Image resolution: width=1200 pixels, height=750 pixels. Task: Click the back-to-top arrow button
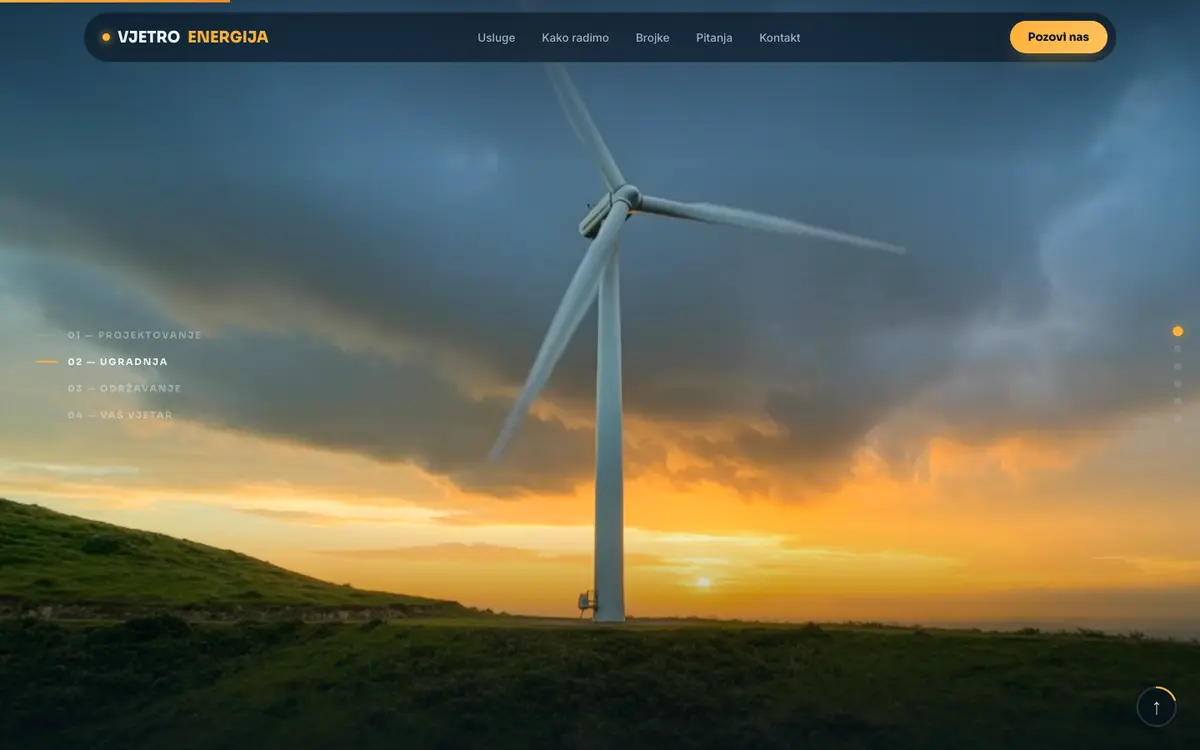(x=1156, y=707)
